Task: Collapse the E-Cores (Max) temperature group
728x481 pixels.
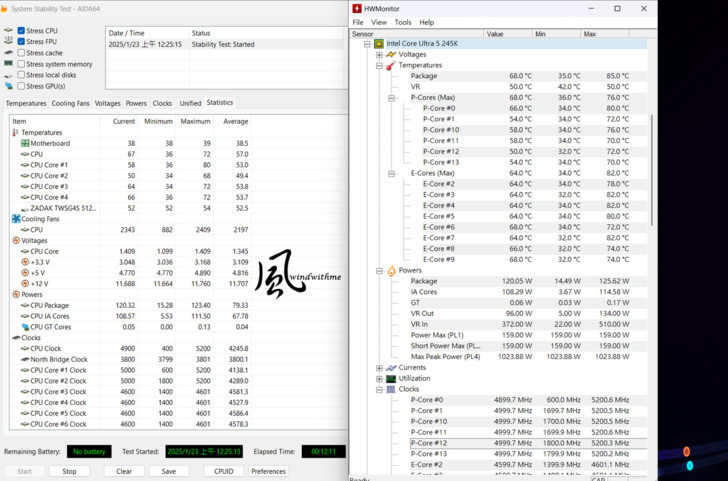Action: click(391, 173)
